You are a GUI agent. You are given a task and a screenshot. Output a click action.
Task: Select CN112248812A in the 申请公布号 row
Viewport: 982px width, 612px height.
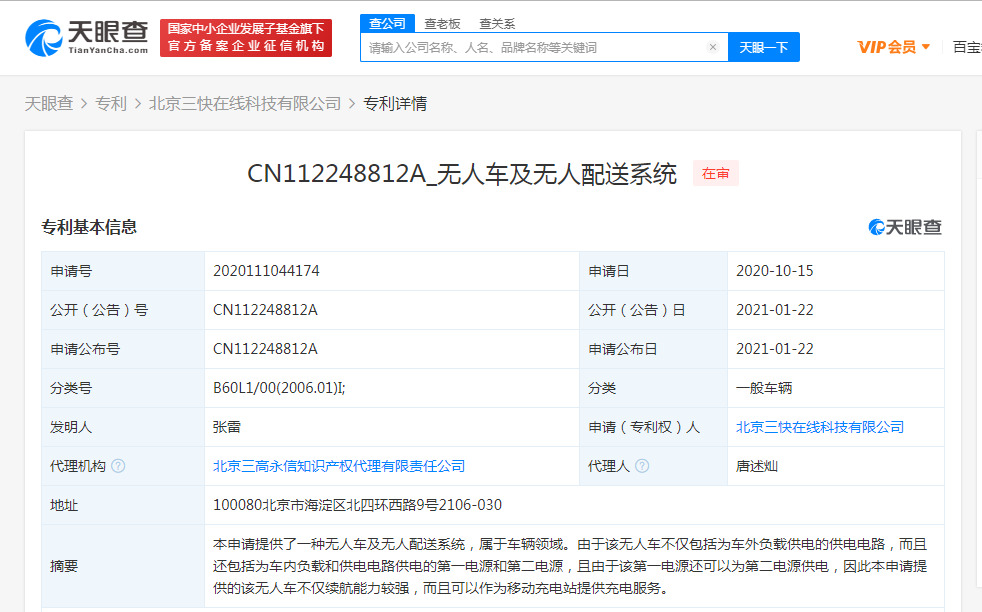click(x=266, y=349)
